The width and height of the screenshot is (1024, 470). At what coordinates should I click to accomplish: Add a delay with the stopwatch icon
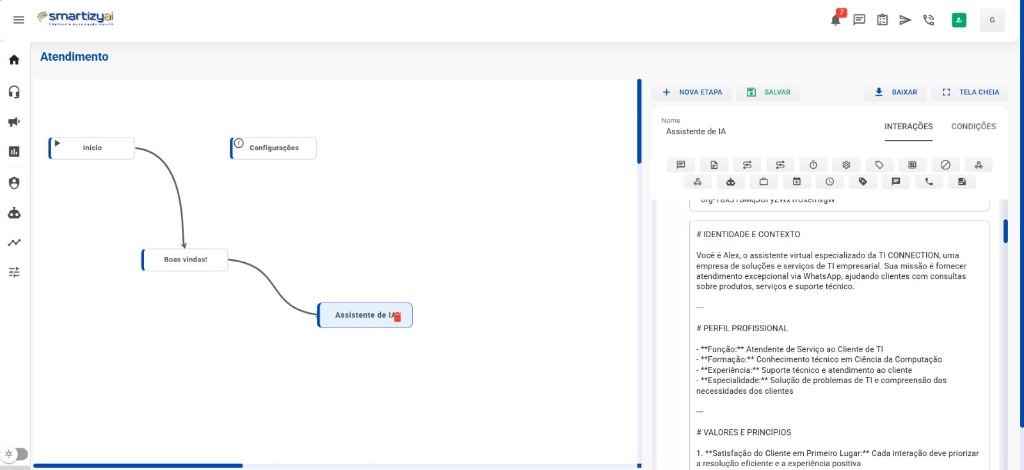[813, 165]
